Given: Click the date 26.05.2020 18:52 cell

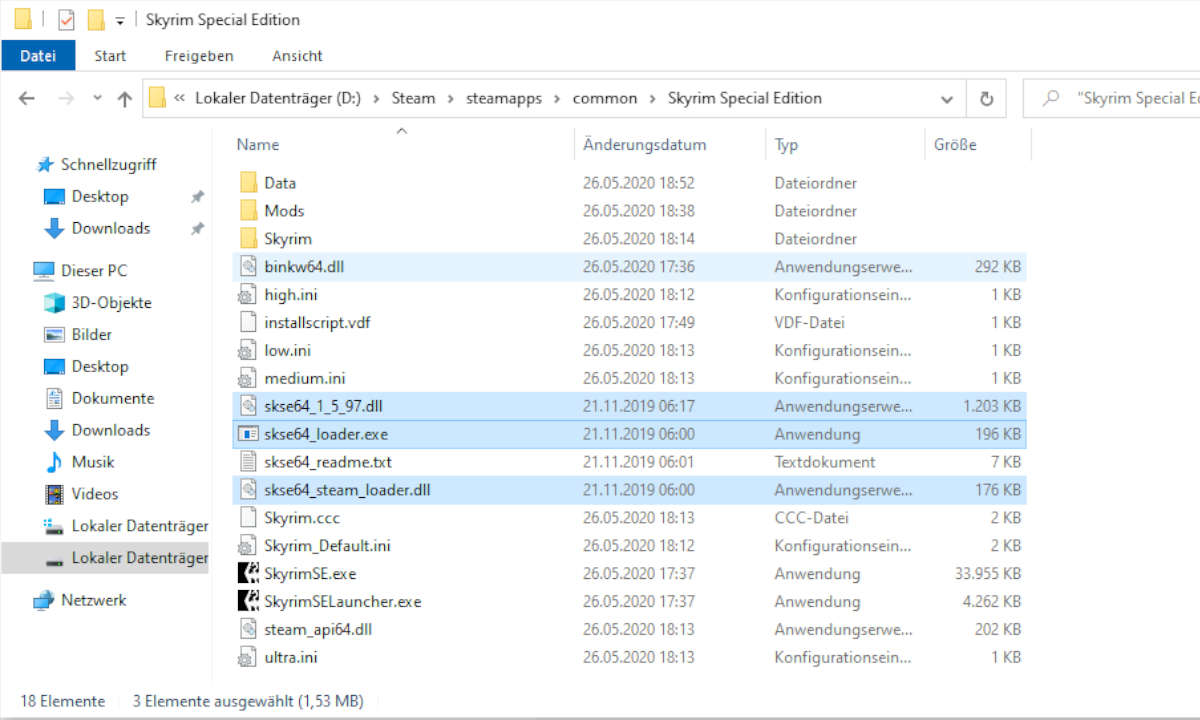Looking at the screenshot, I should point(638,183).
